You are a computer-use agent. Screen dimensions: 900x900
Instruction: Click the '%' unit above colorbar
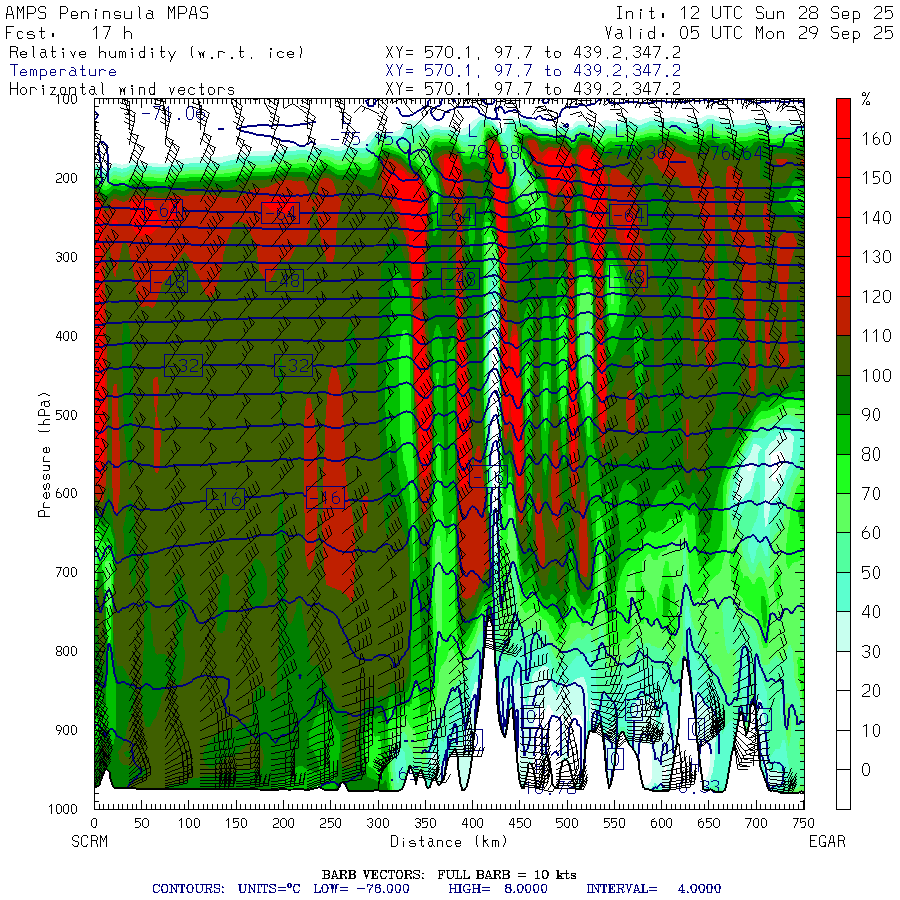[866, 100]
